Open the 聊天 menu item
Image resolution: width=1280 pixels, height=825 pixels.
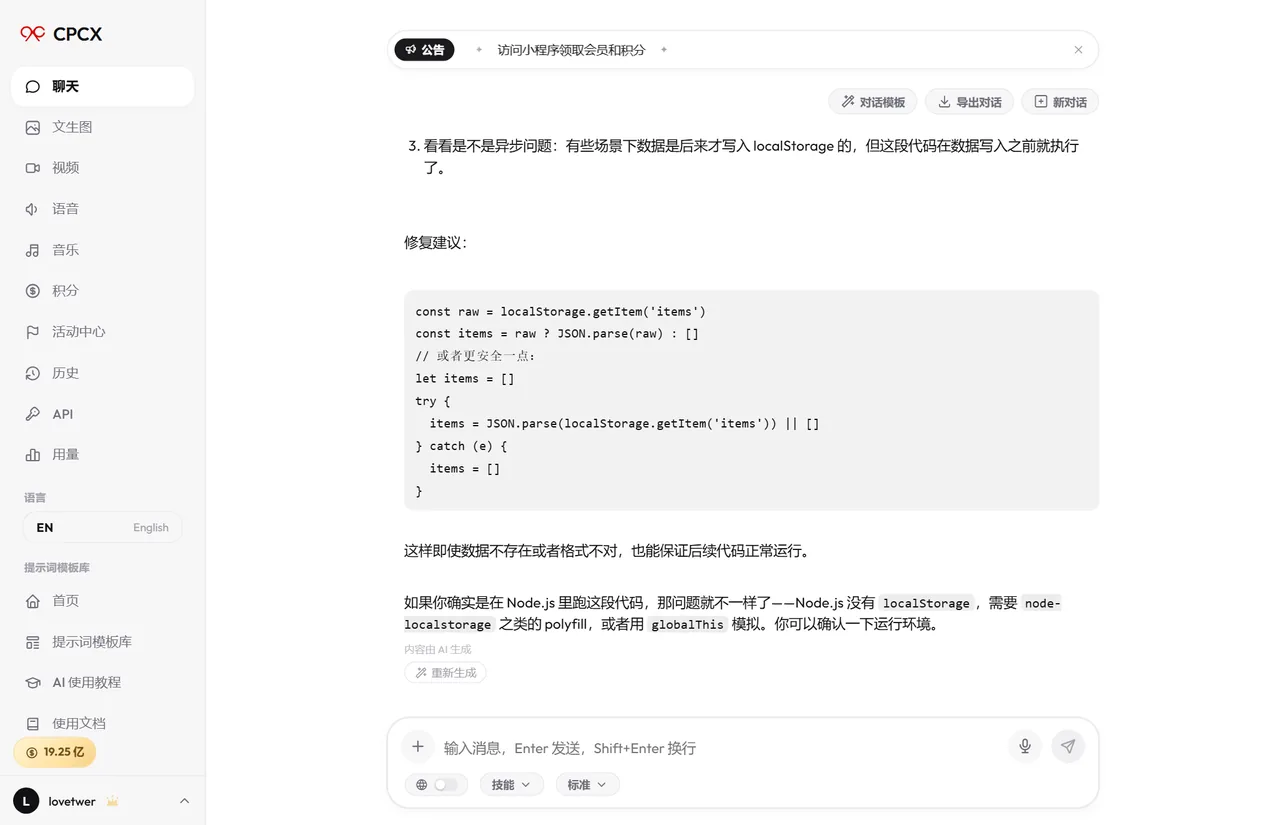click(102, 86)
